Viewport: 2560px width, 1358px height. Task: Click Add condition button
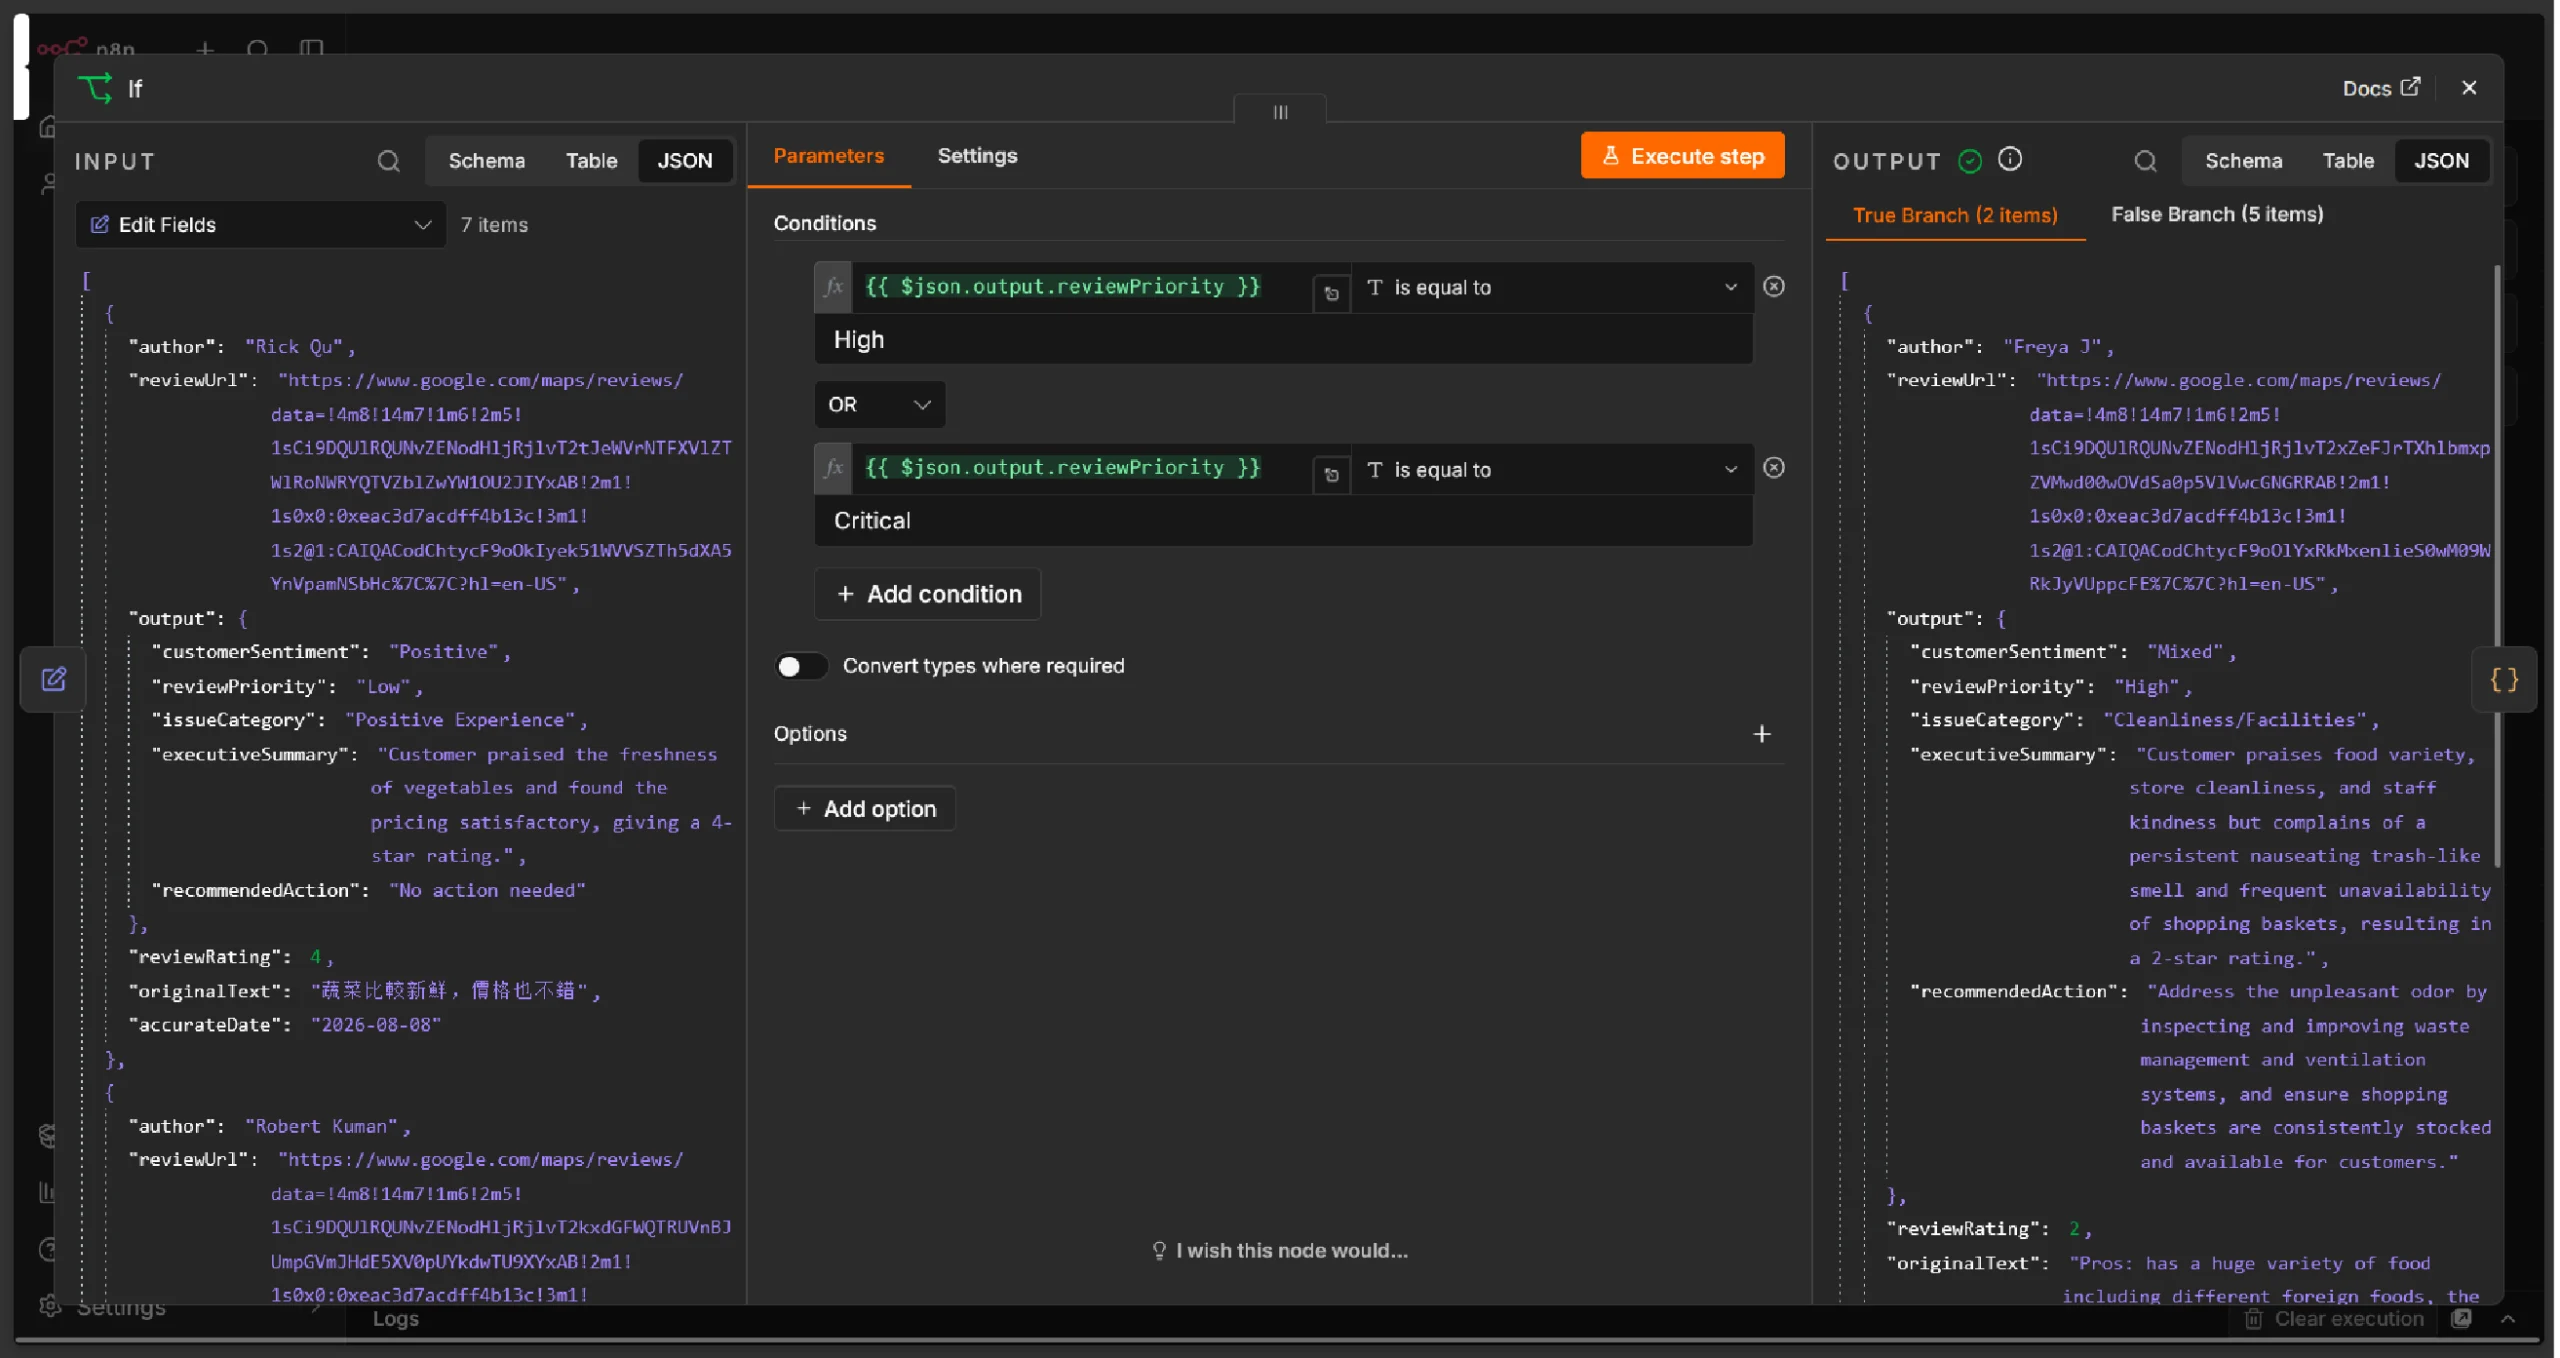pyautogui.click(x=927, y=594)
